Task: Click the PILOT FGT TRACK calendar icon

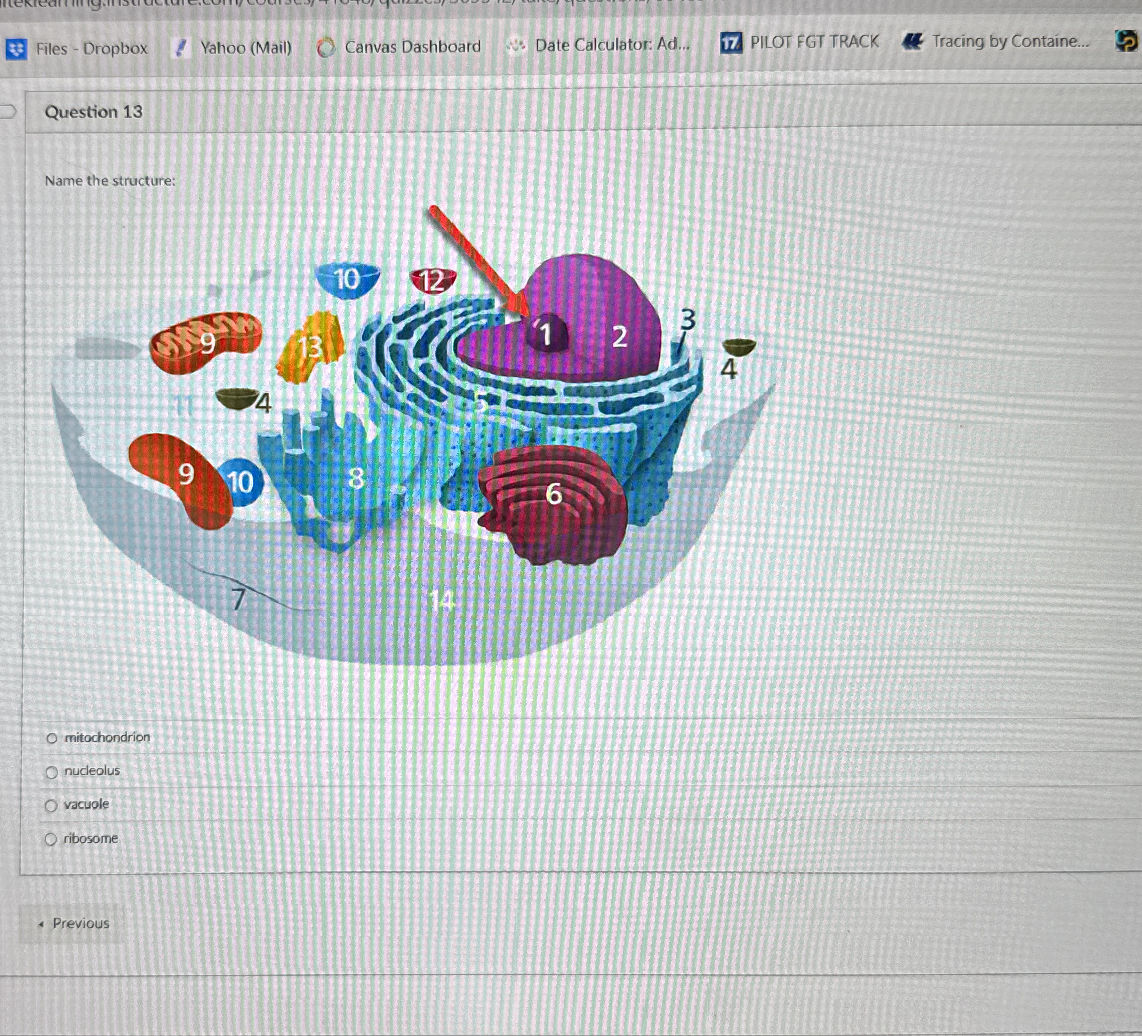Action: coord(729,42)
